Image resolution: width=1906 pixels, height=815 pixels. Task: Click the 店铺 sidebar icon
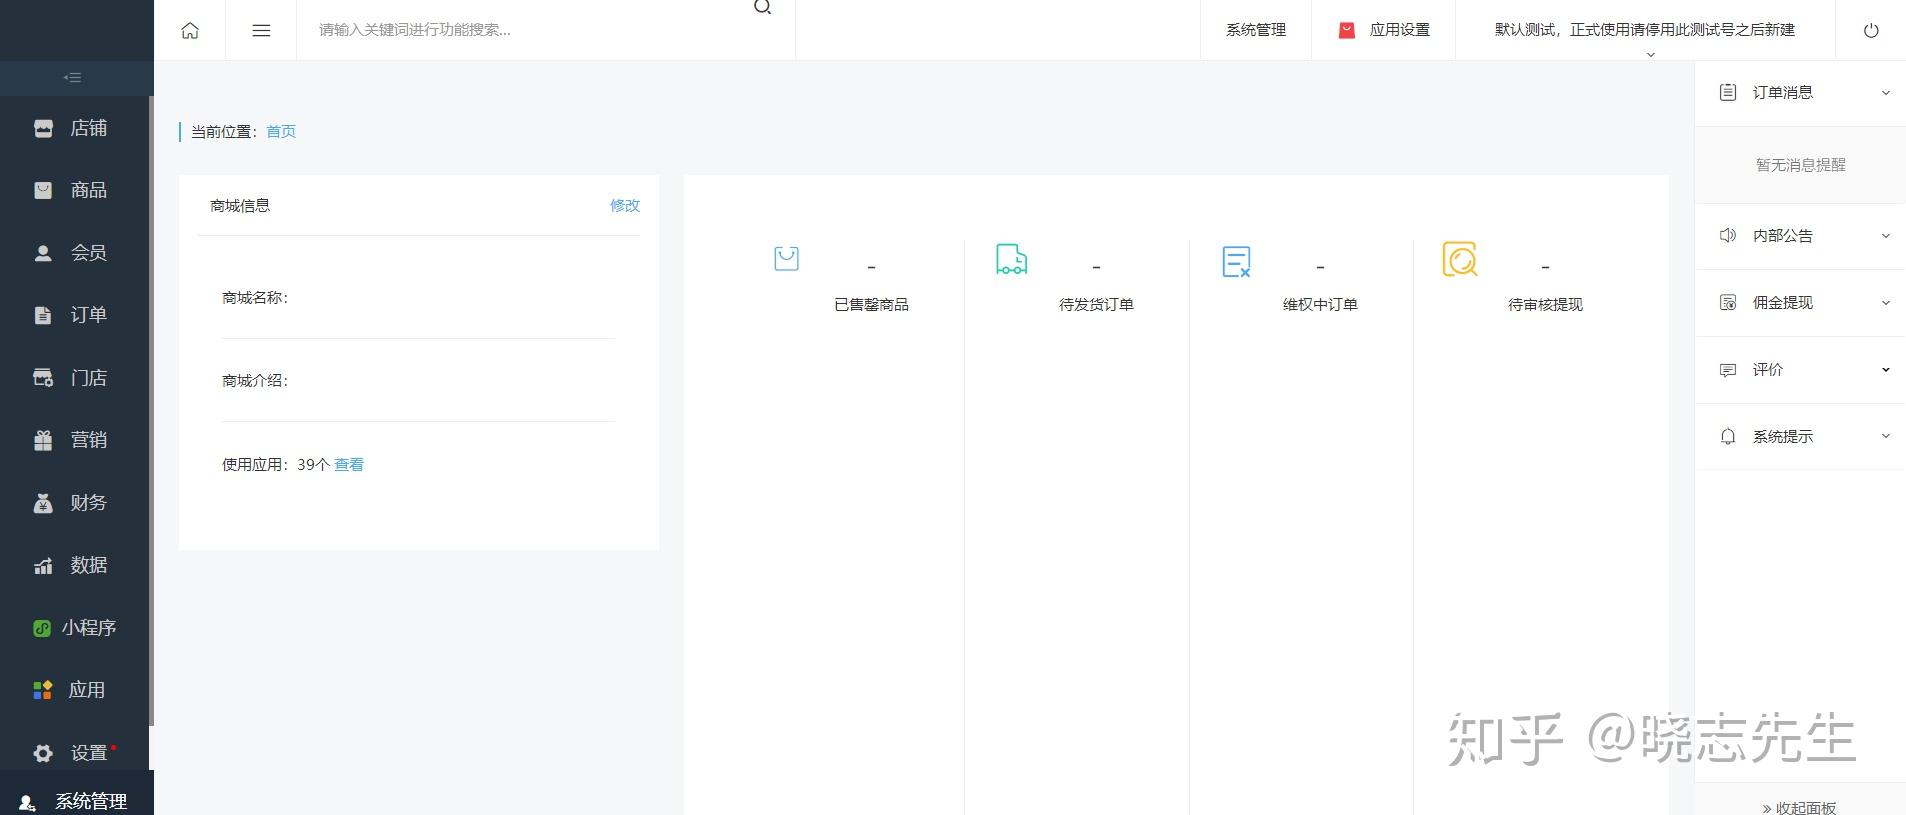(43, 128)
